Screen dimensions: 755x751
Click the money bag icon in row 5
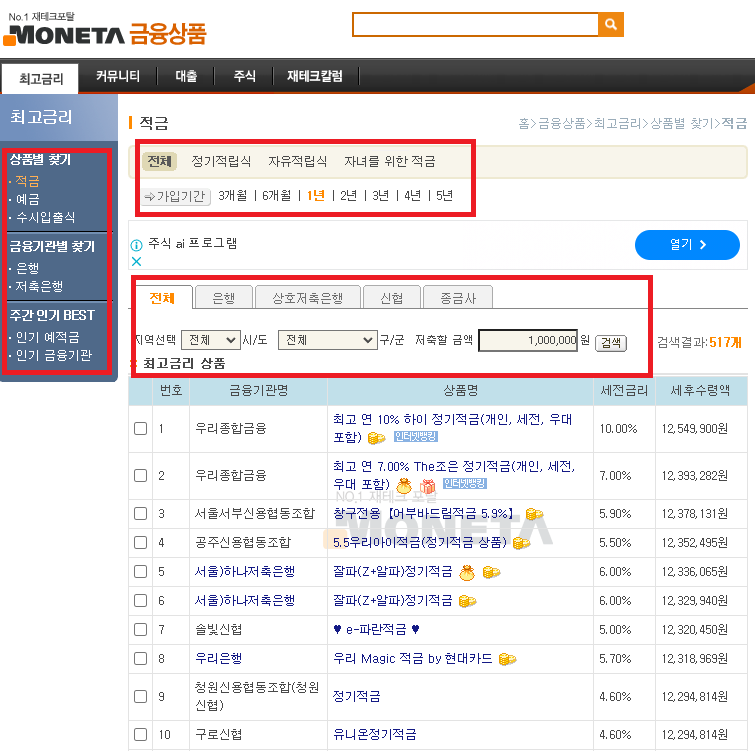467,572
